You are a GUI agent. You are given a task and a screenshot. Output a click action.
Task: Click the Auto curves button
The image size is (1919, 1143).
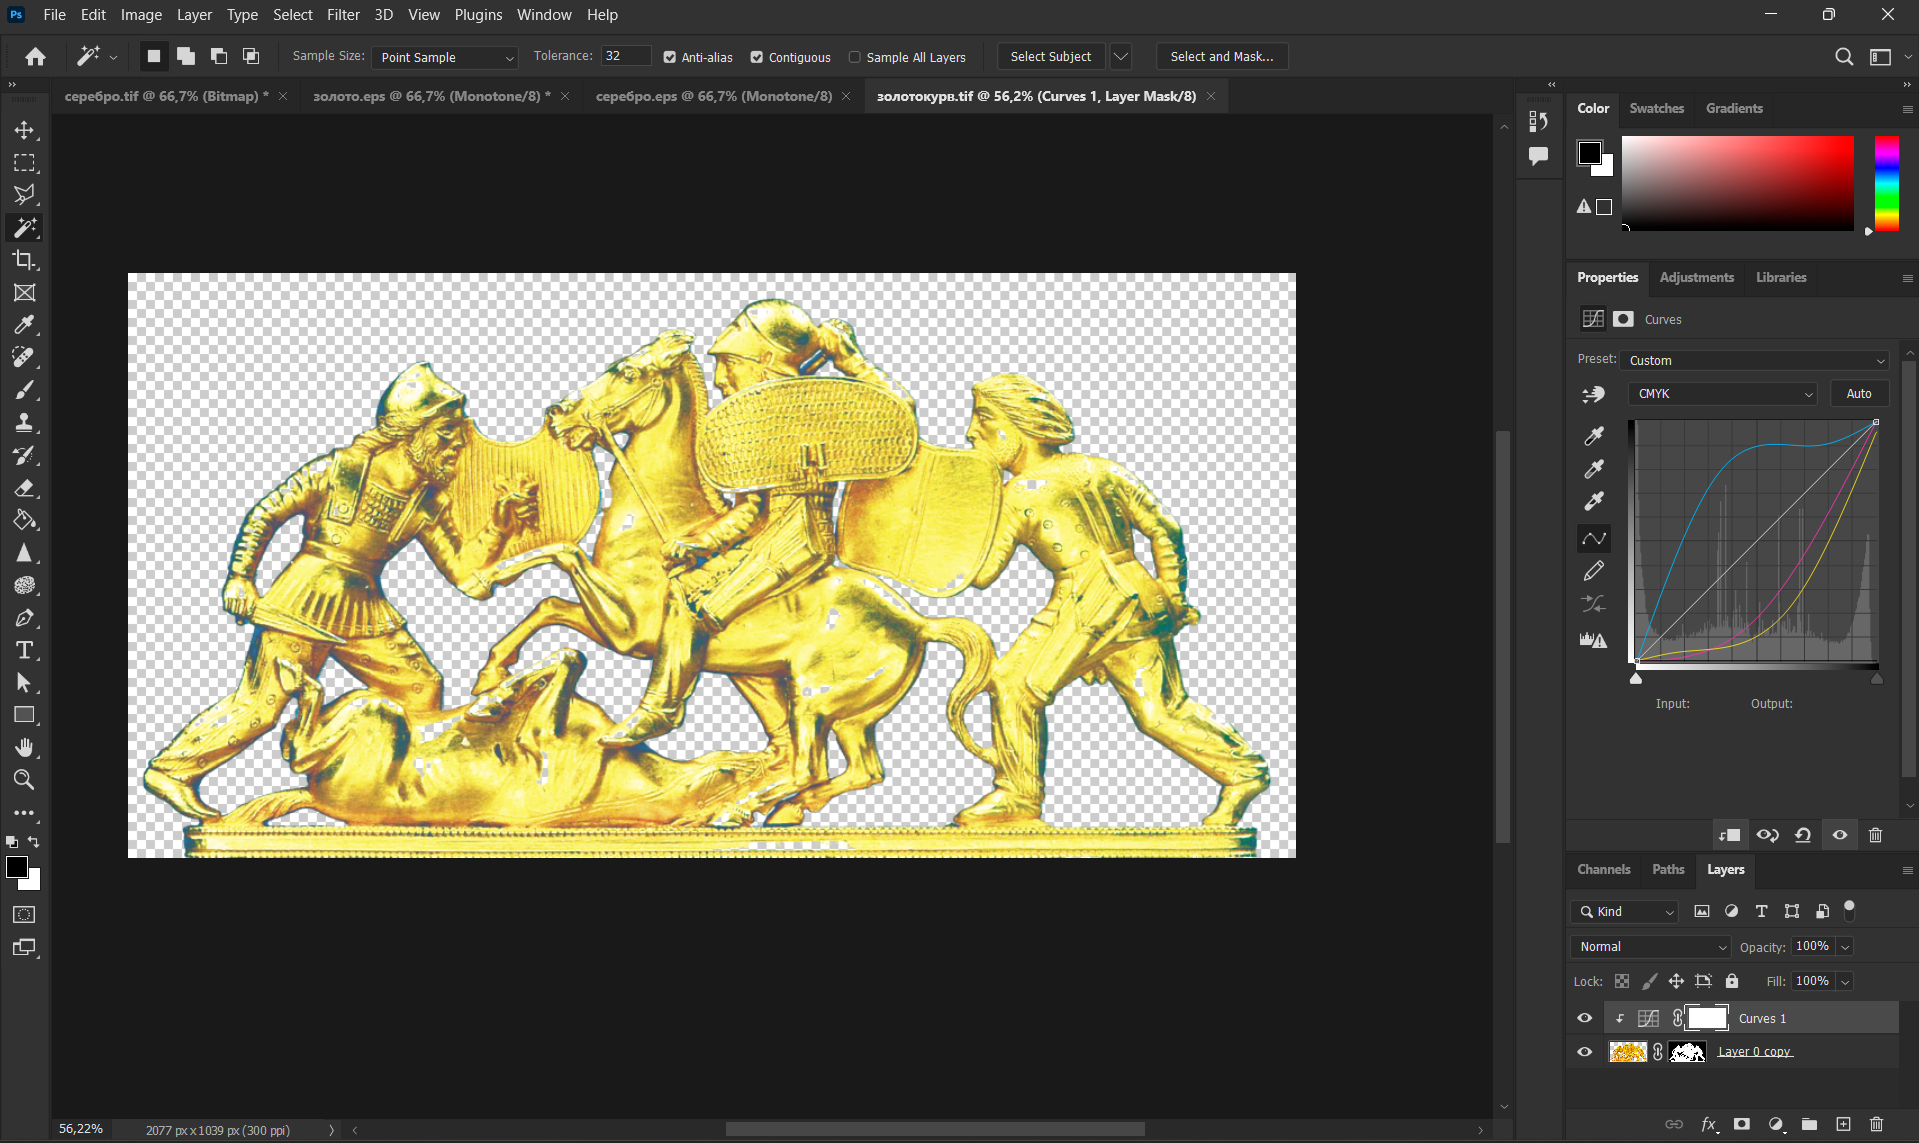click(1859, 394)
